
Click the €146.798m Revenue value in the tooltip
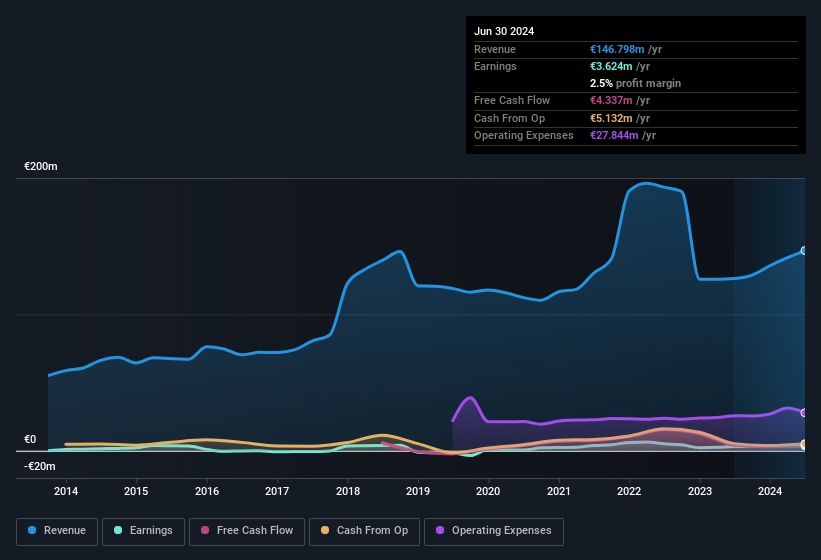click(x=617, y=48)
